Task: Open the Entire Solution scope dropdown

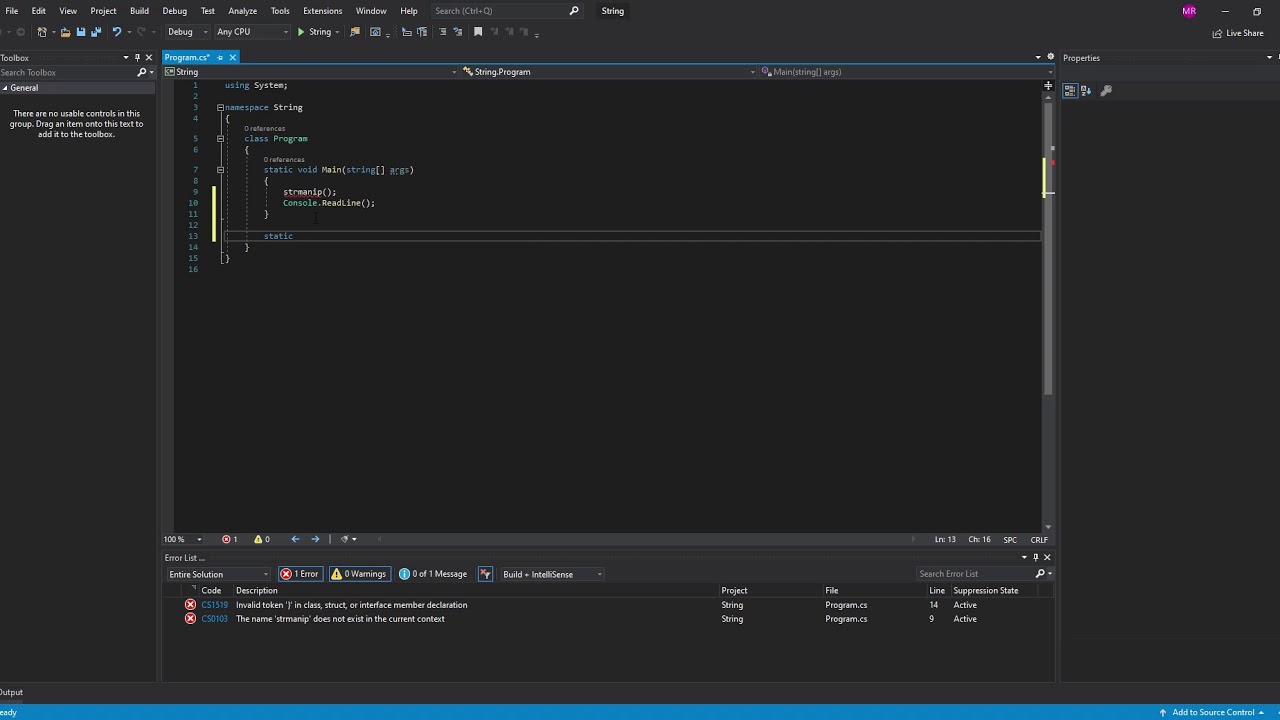Action: coord(218,574)
